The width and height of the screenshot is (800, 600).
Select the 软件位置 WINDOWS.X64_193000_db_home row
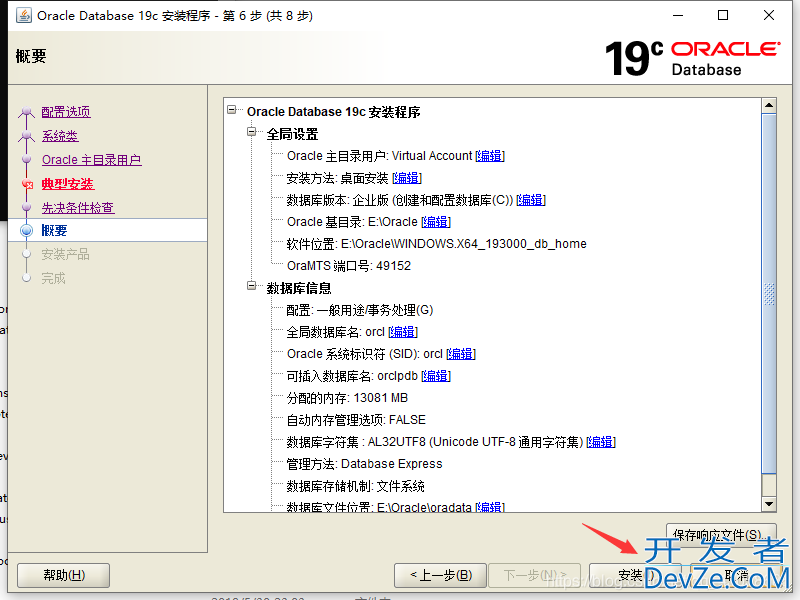pyautogui.click(x=436, y=244)
